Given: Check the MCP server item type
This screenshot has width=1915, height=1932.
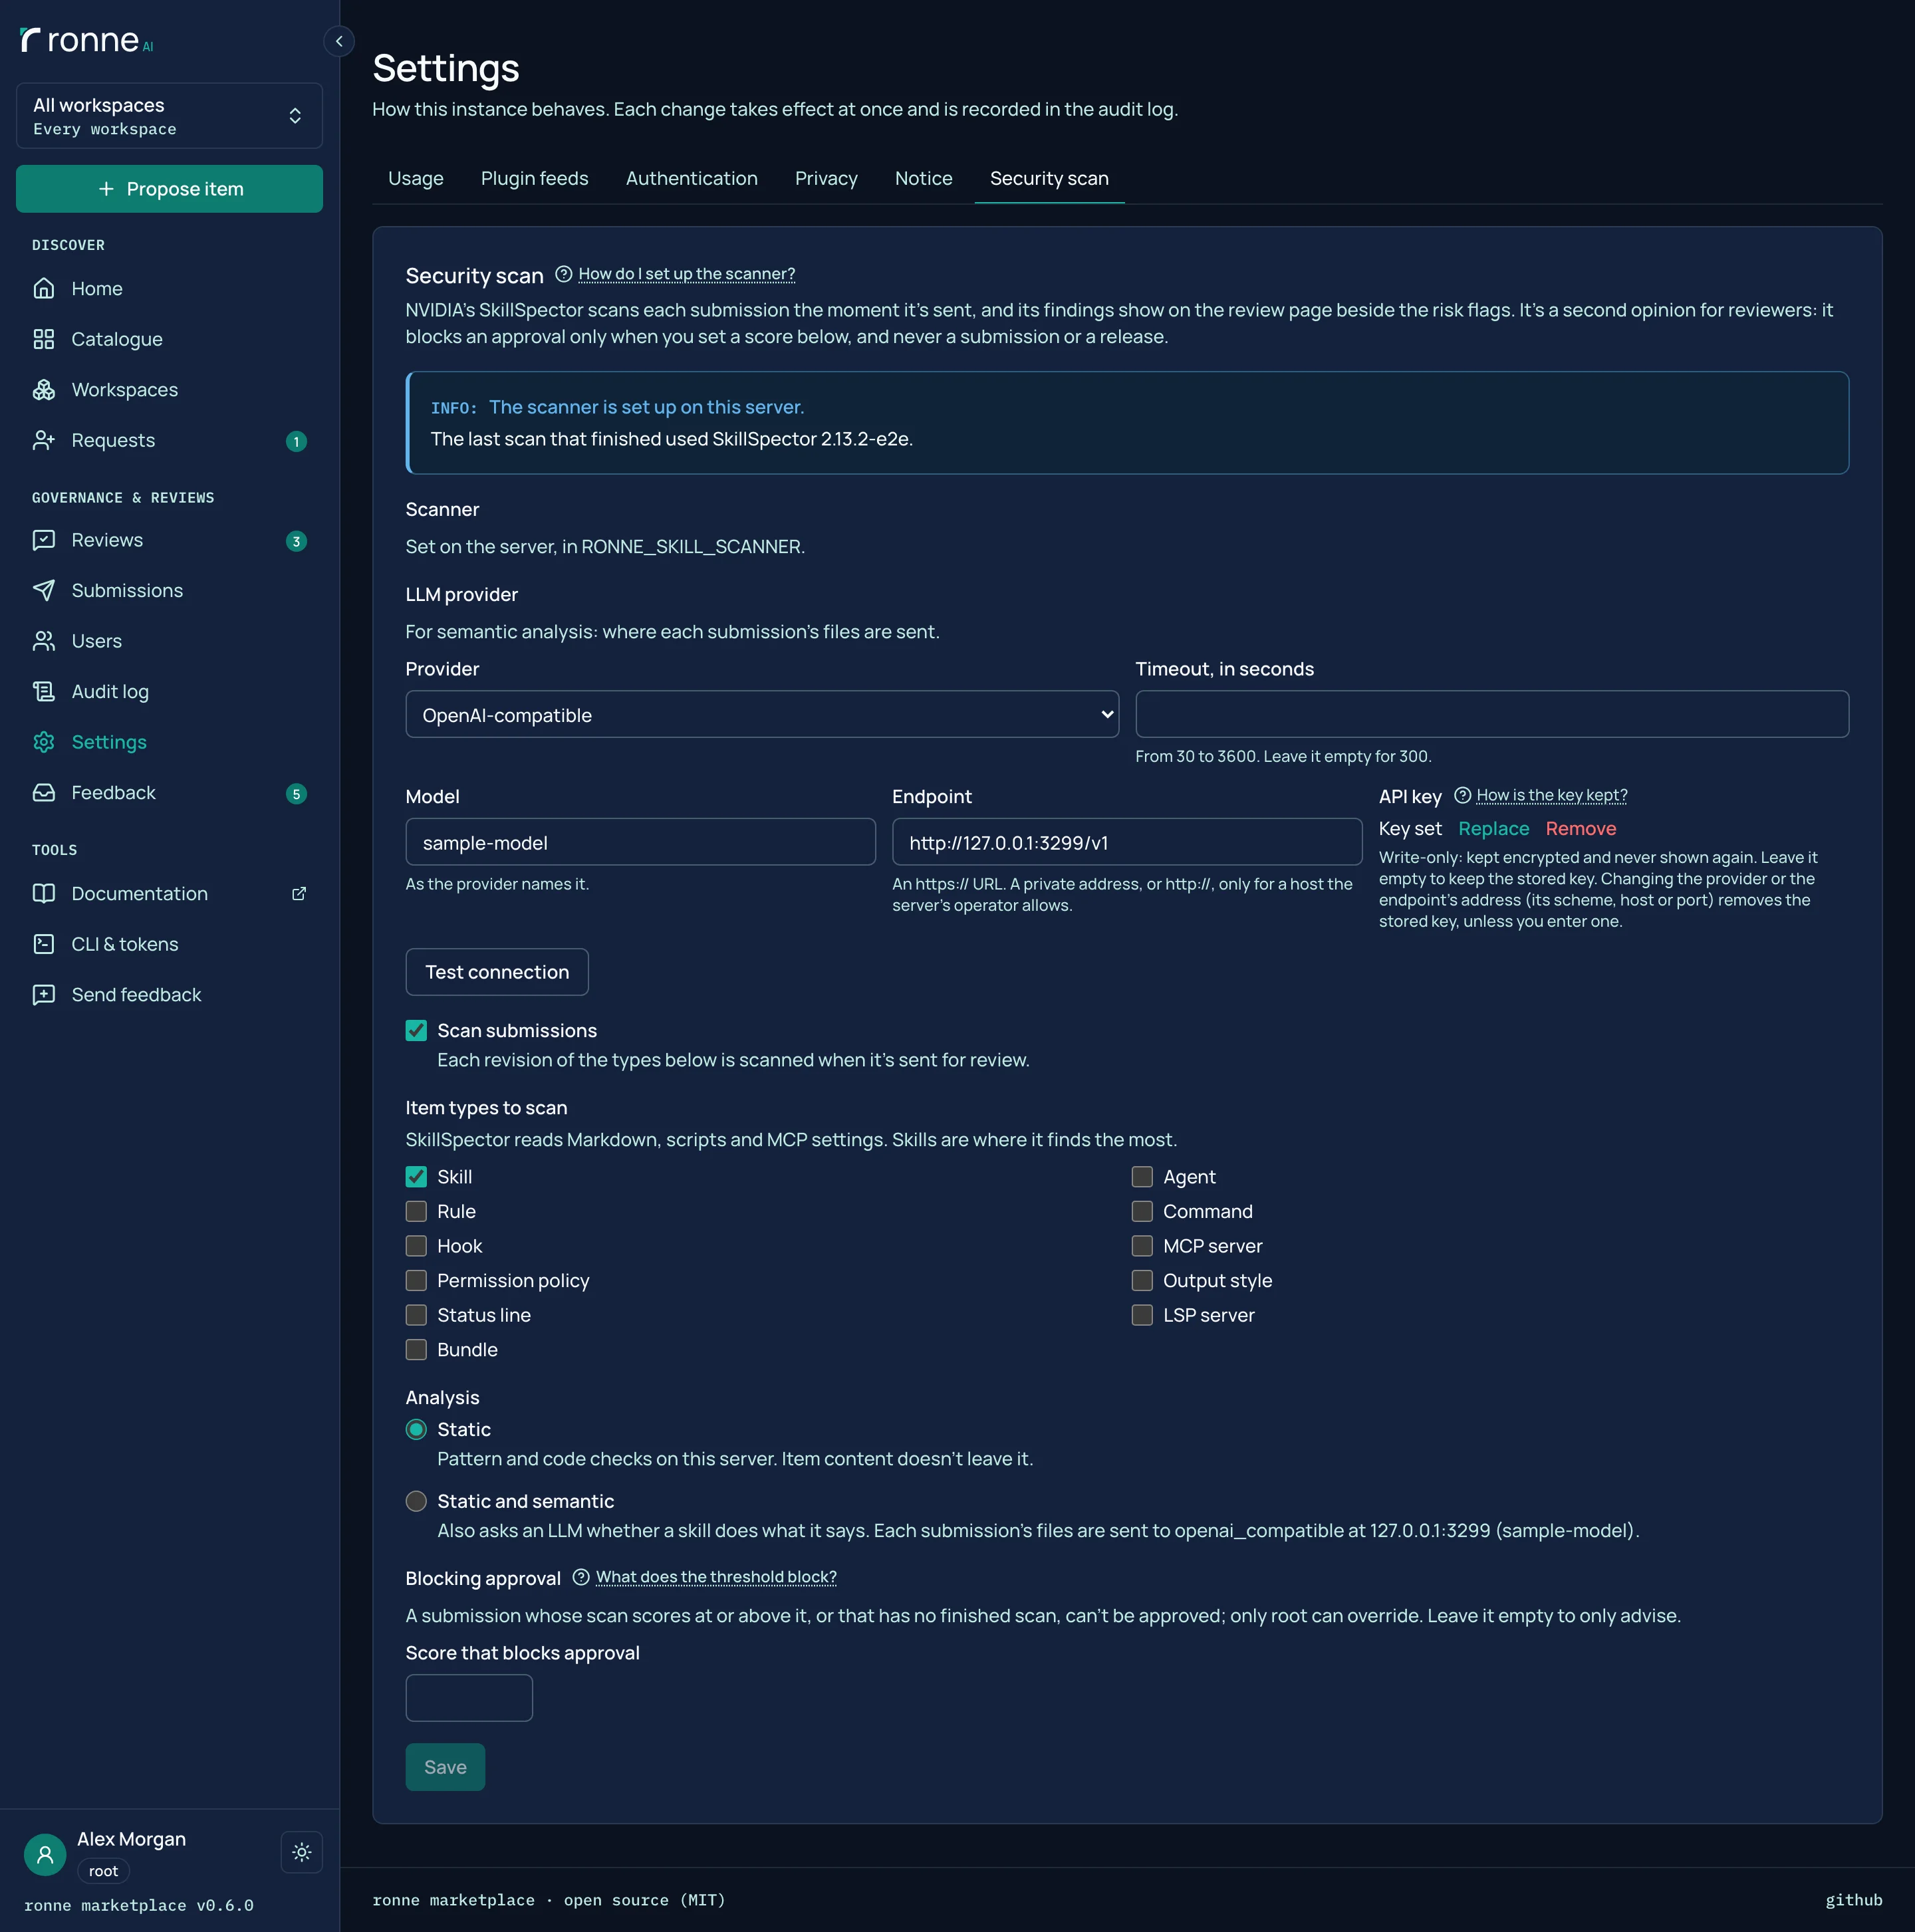Looking at the screenshot, I should pyautogui.click(x=1142, y=1246).
